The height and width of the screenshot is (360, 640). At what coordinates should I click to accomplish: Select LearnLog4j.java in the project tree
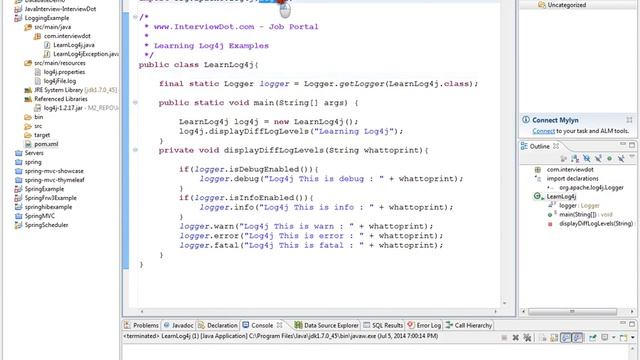click(x=74, y=45)
